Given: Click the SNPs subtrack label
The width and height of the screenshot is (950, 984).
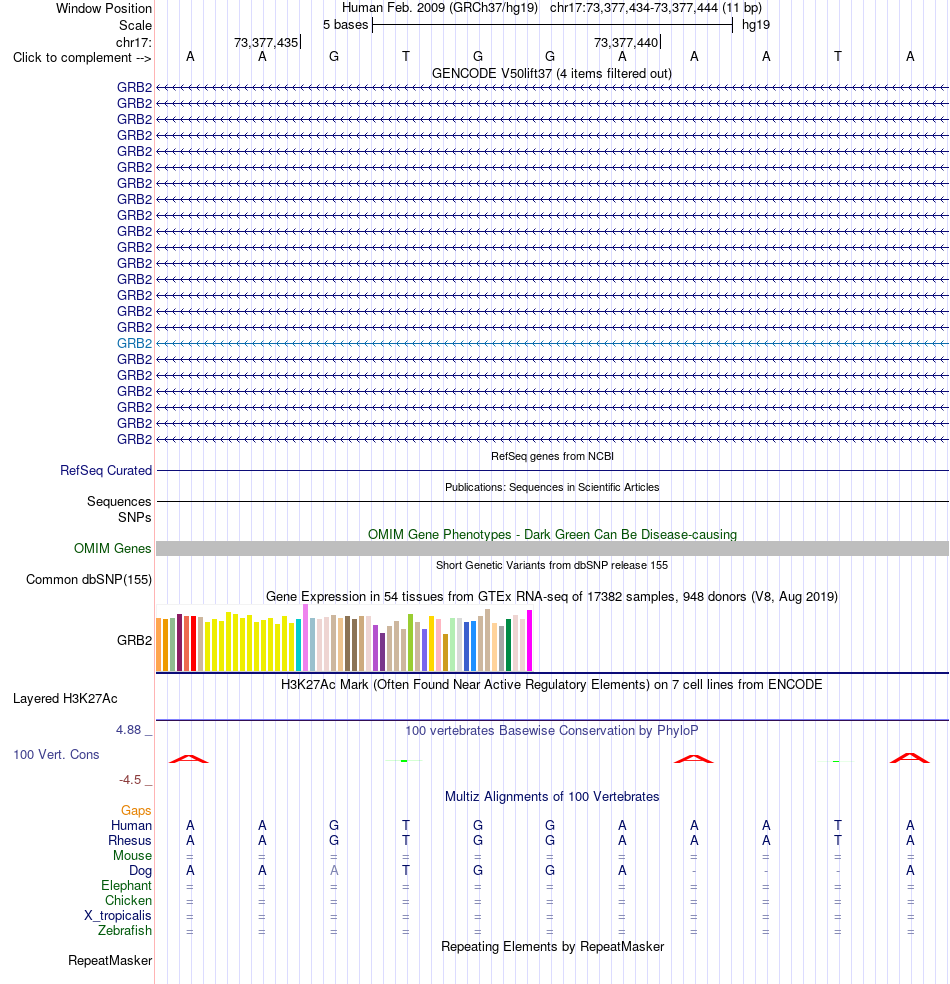Looking at the screenshot, I should (135, 517).
